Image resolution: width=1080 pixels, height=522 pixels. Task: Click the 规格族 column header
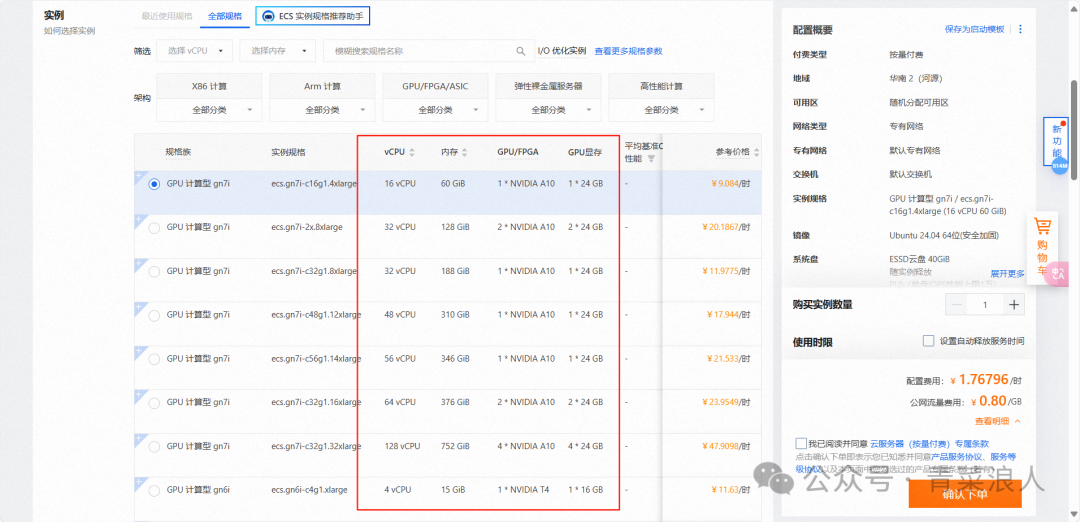click(x=178, y=152)
